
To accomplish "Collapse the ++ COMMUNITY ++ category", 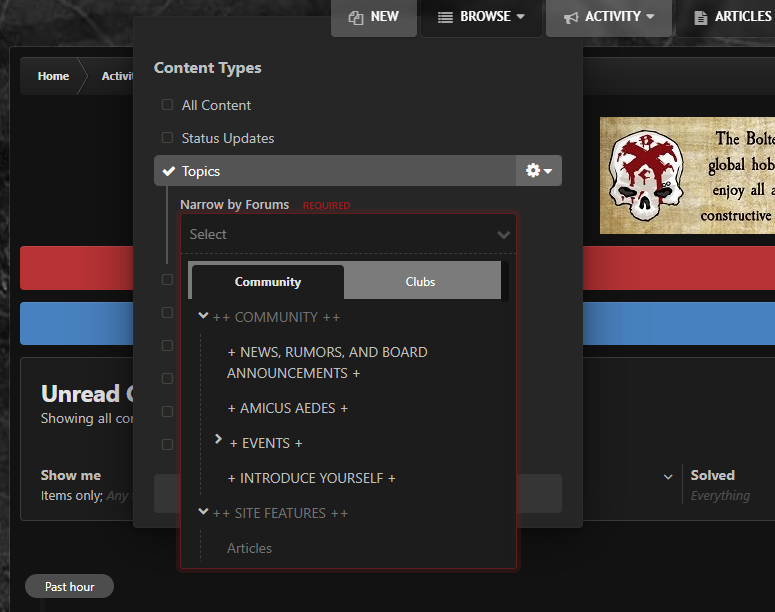I will pyautogui.click(x=203, y=315).
